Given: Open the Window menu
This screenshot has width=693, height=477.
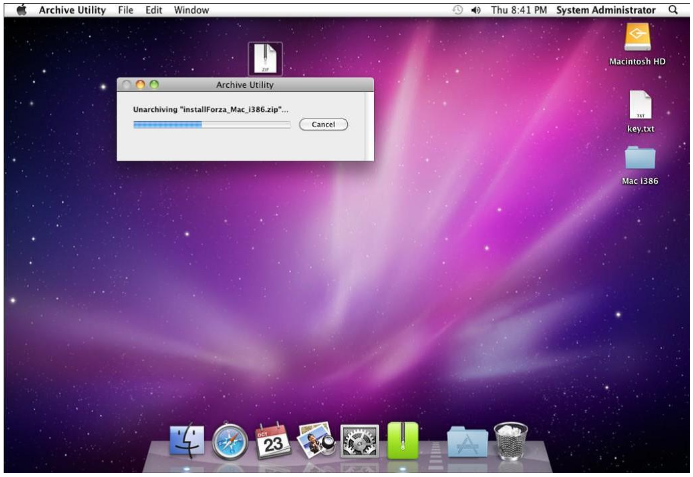Looking at the screenshot, I should click(x=191, y=10).
